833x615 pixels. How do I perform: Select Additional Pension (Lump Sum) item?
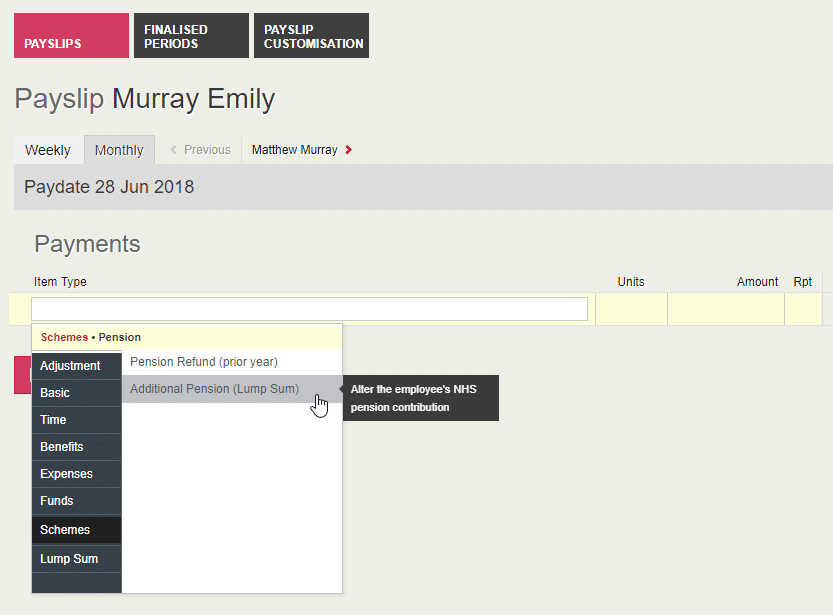(x=214, y=389)
